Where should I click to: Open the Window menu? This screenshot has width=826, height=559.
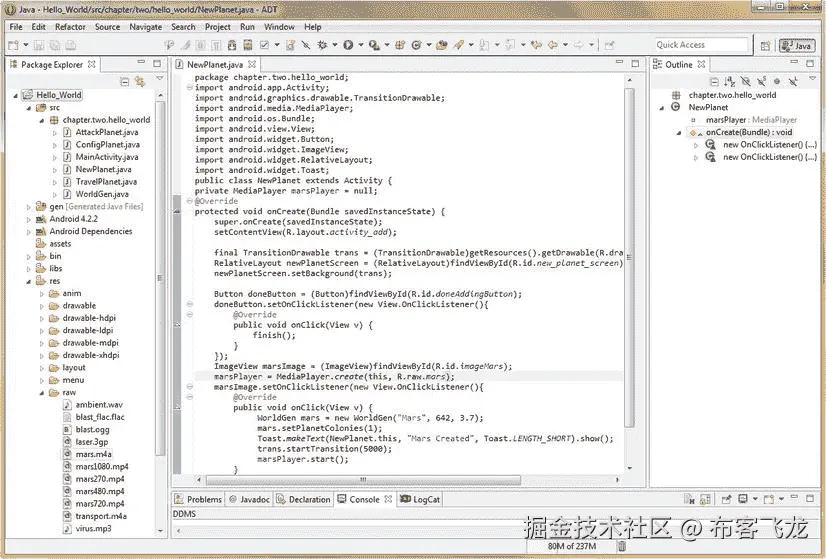click(279, 27)
